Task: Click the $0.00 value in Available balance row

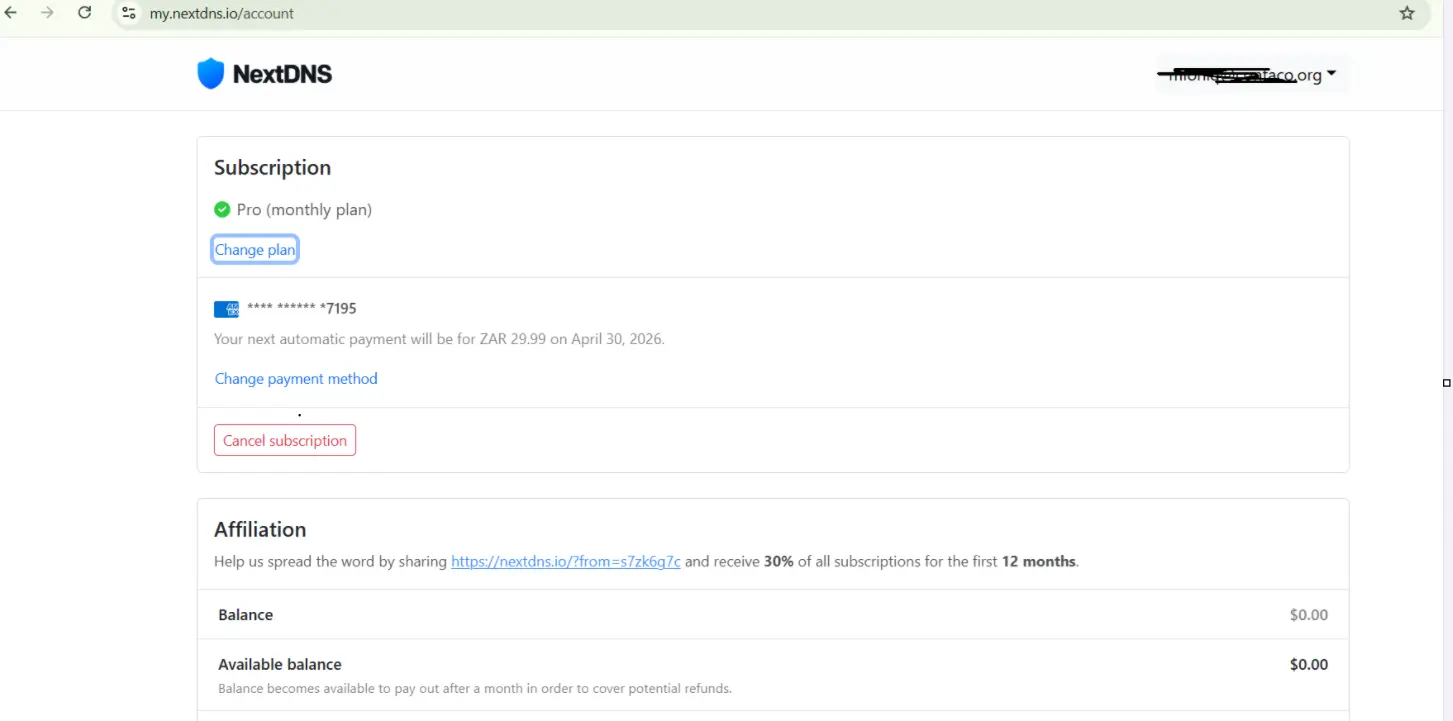Action: pyautogui.click(x=1309, y=665)
